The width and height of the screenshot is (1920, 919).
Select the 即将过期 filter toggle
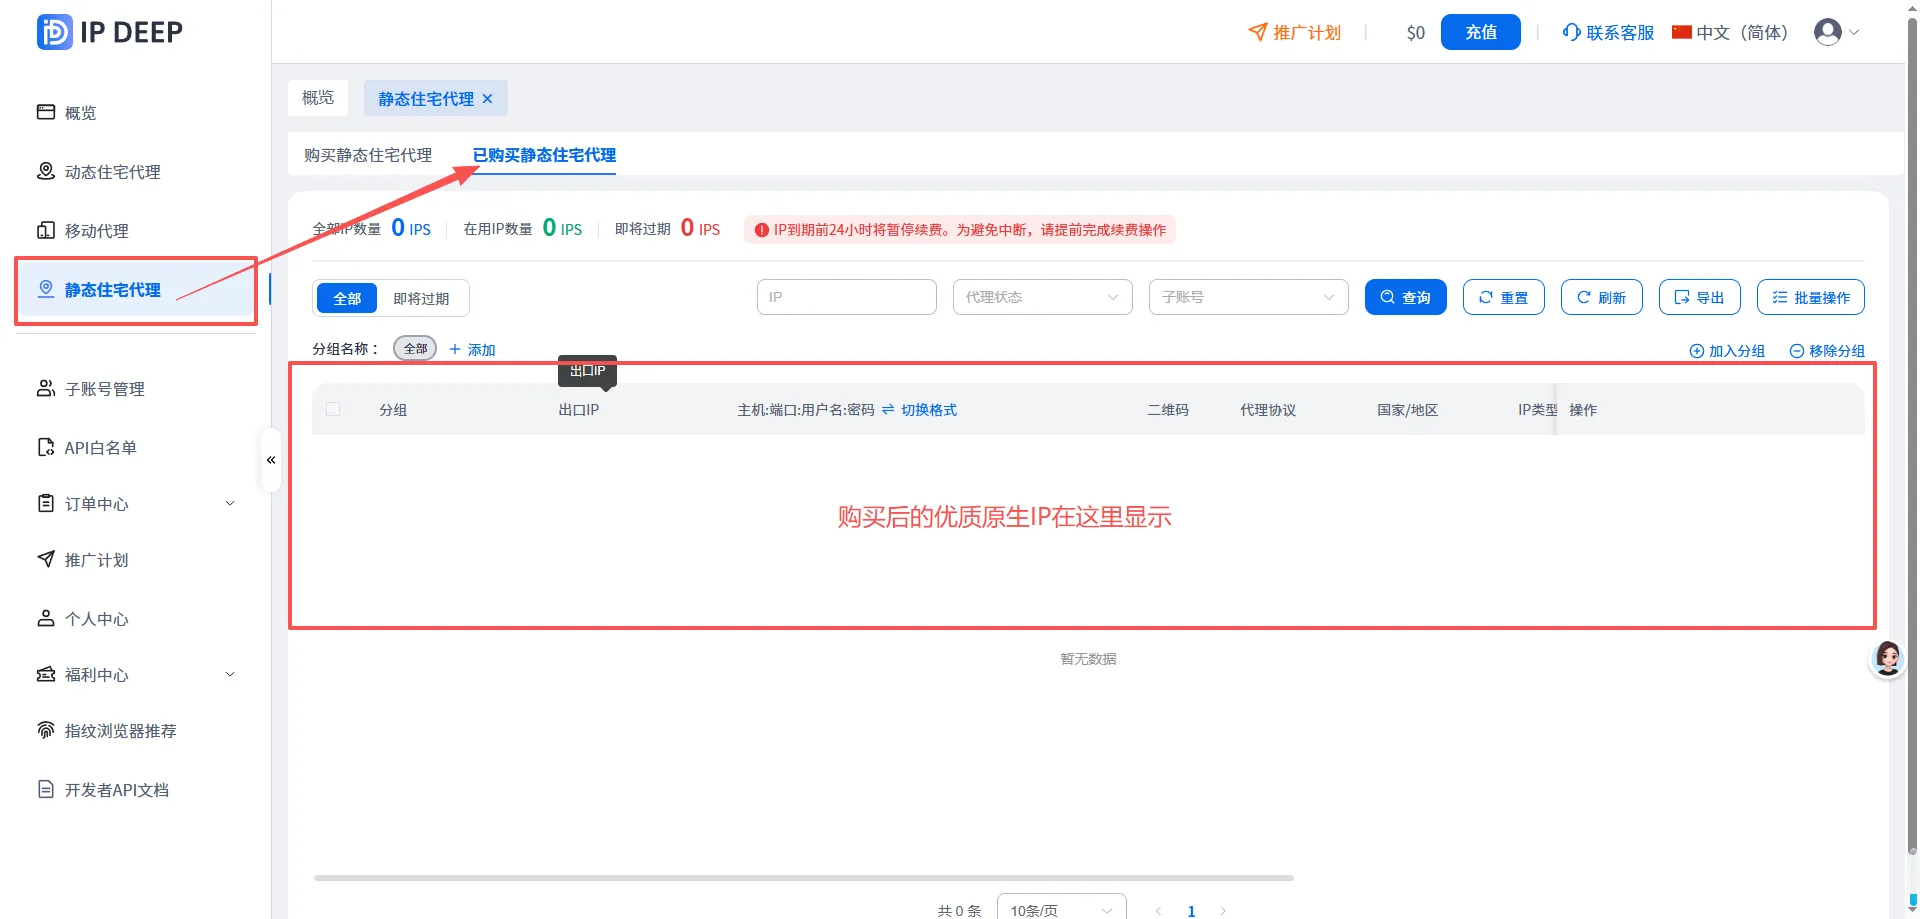pos(421,298)
